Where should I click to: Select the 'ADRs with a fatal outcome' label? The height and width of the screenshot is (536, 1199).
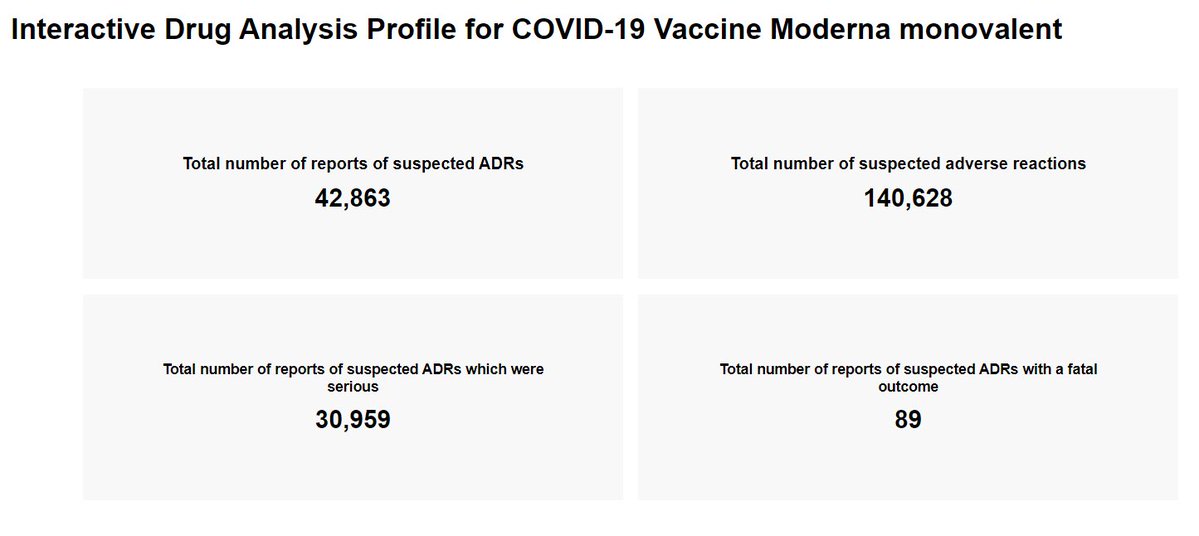[908, 369]
